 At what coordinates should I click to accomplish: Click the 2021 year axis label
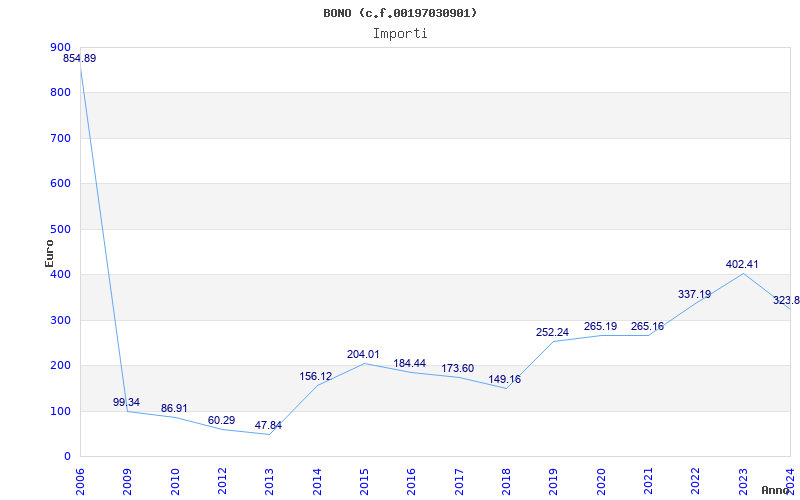pos(648,482)
